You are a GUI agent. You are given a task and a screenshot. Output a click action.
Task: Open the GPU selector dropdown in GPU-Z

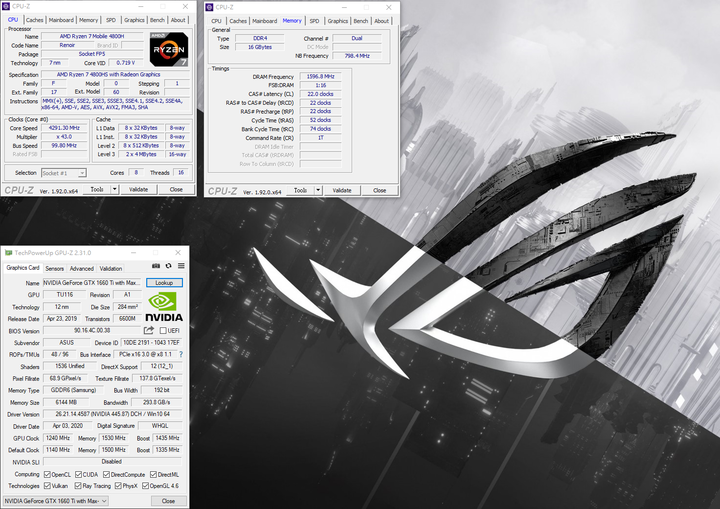pos(56,501)
